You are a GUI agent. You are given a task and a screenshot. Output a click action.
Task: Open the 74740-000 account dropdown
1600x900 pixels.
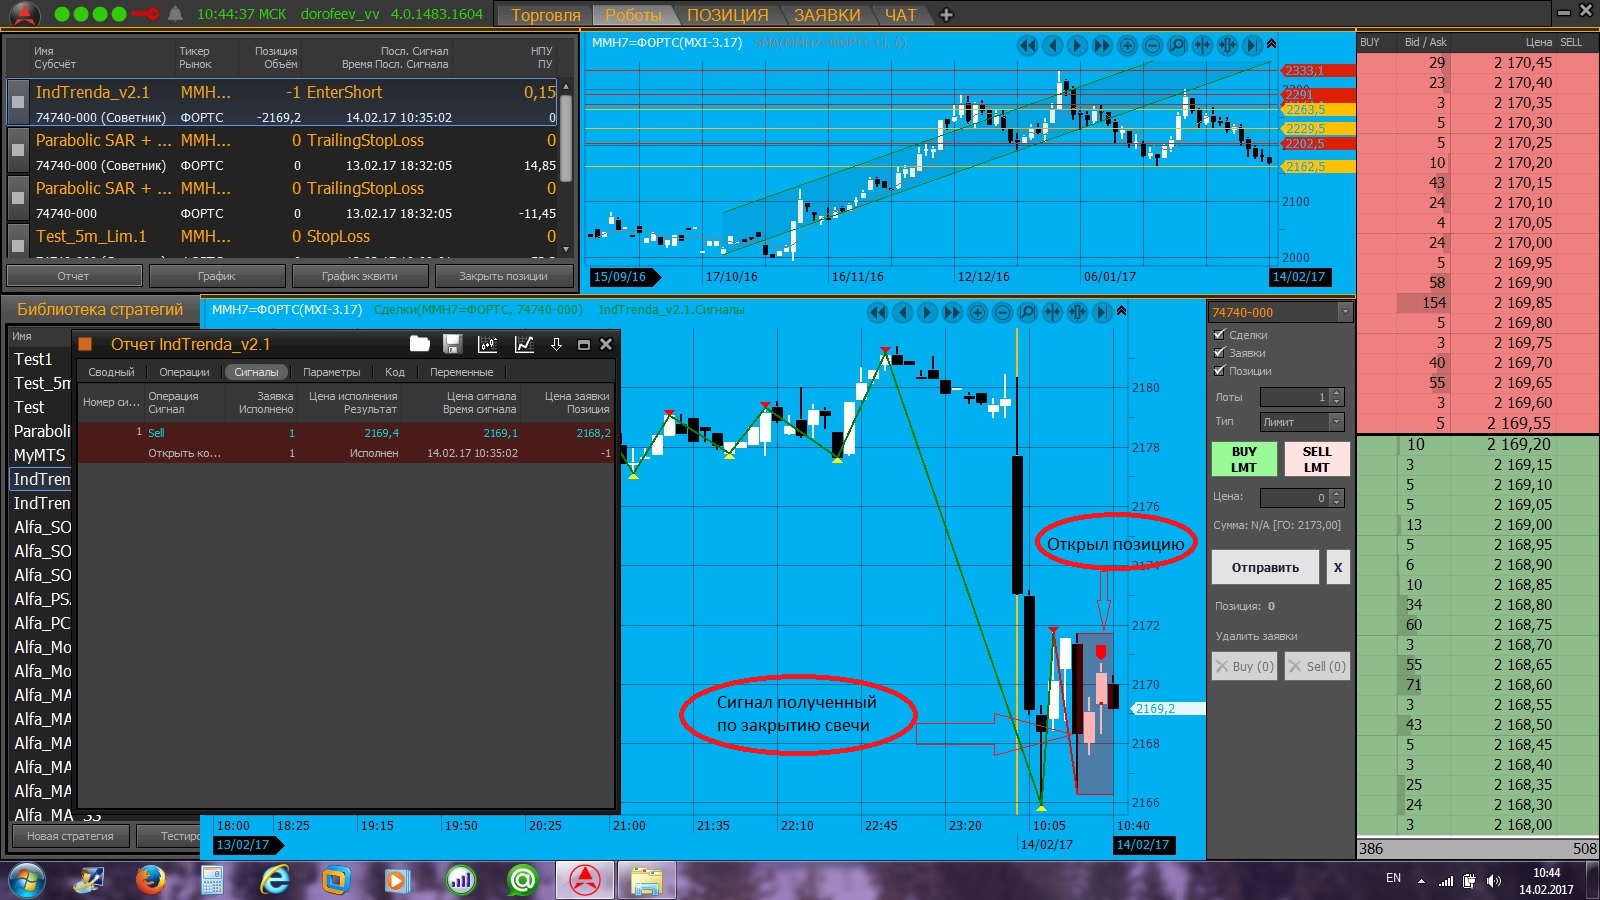pyautogui.click(x=1344, y=313)
